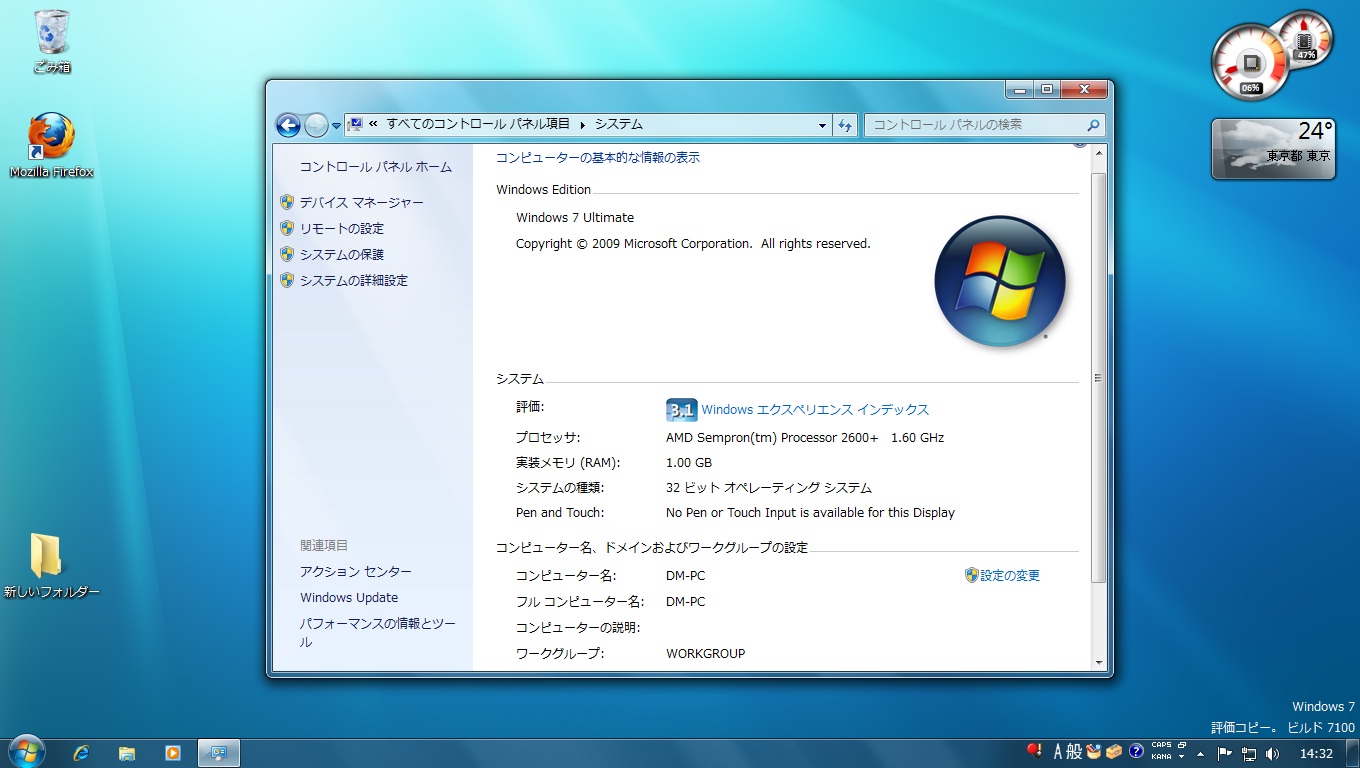Click the Control Panel taskbar button

[219, 753]
